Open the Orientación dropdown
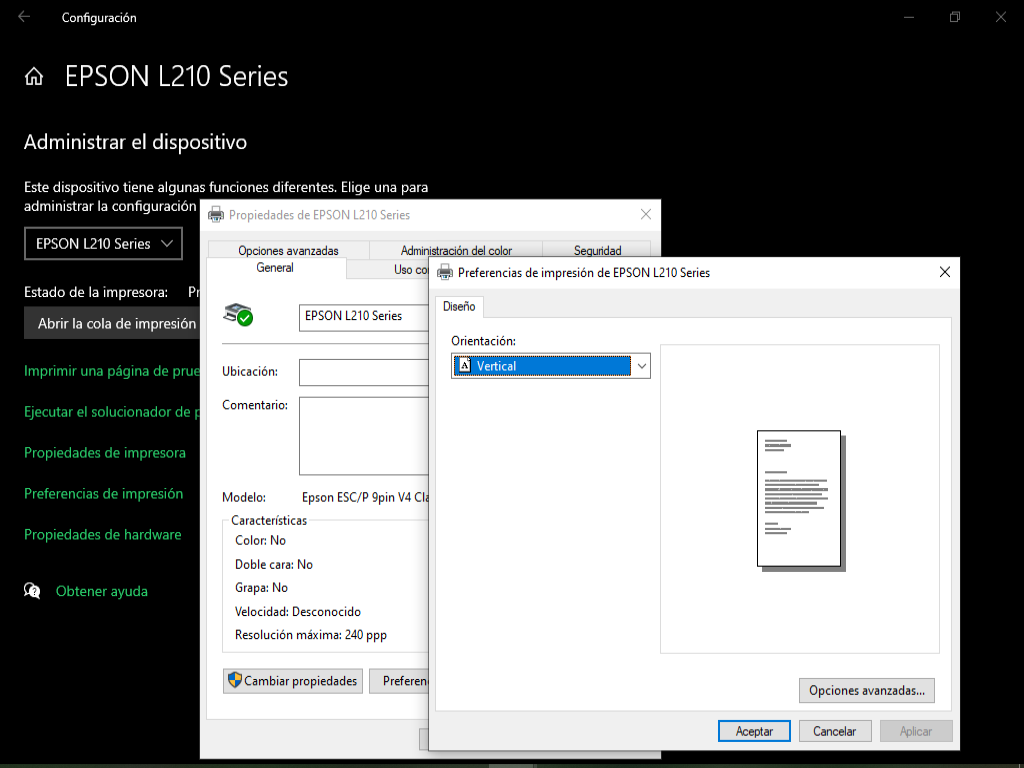1024x768 pixels. (x=551, y=366)
